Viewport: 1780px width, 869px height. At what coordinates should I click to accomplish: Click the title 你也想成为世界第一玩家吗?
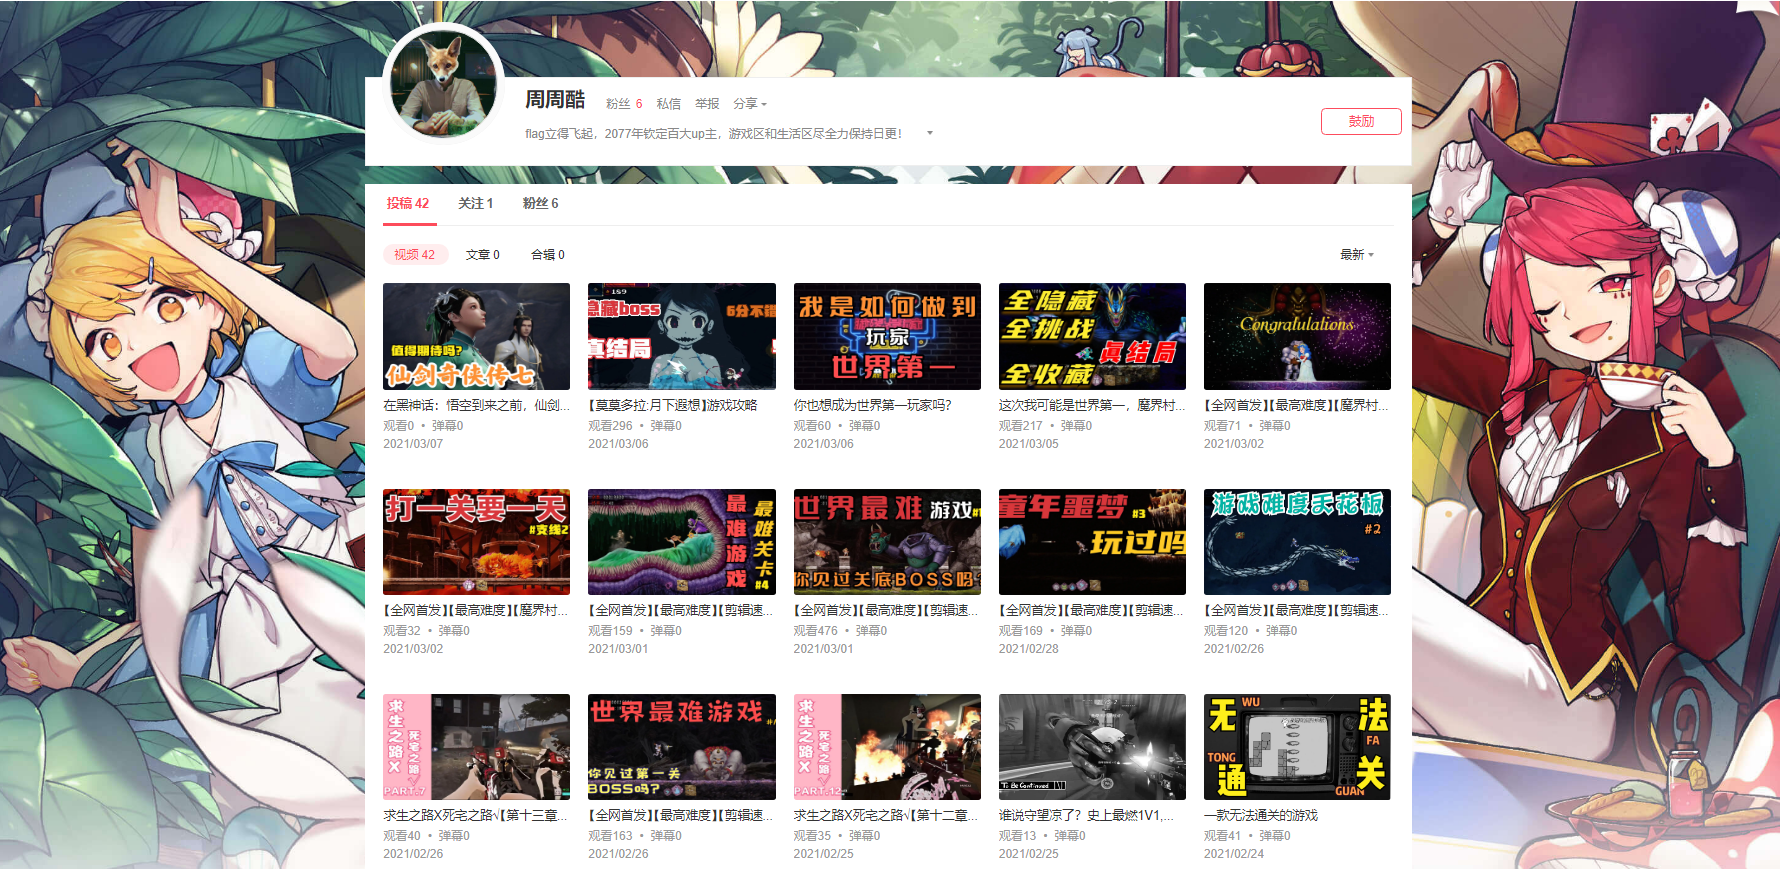[873, 405]
